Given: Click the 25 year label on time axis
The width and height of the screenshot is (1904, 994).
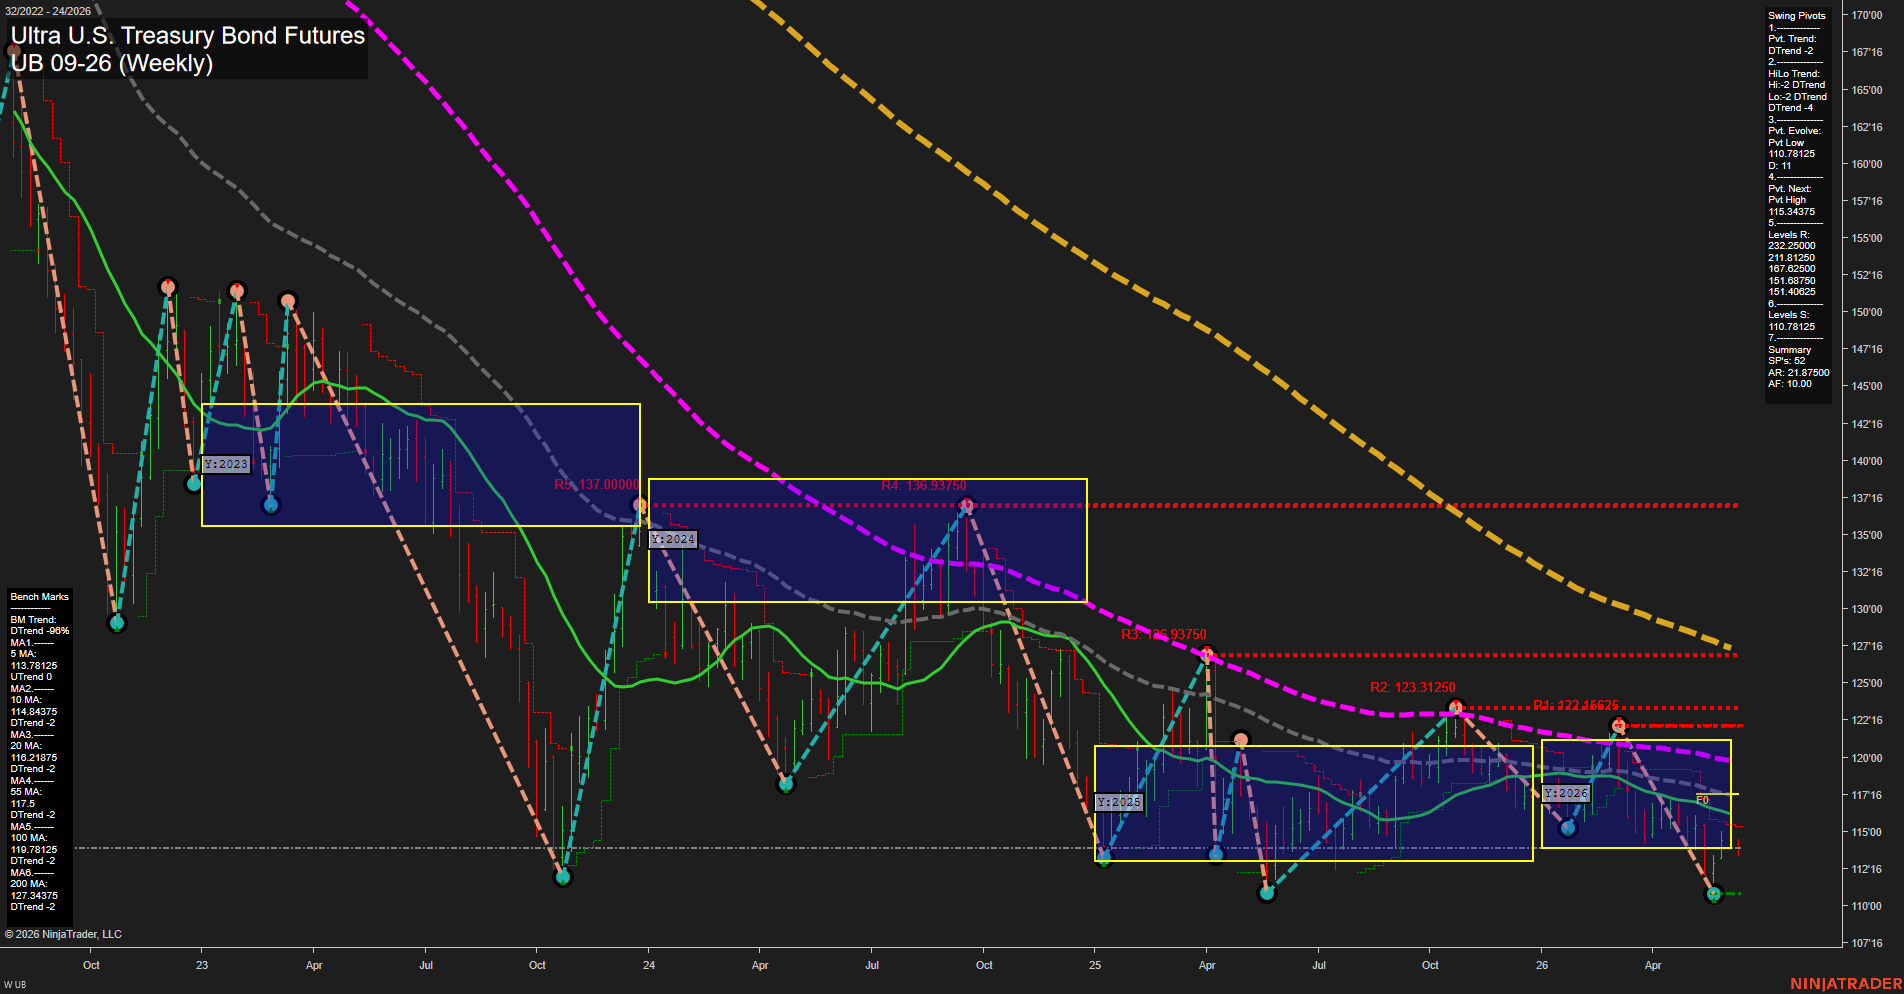Looking at the screenshot, I should pos(1095,965).
